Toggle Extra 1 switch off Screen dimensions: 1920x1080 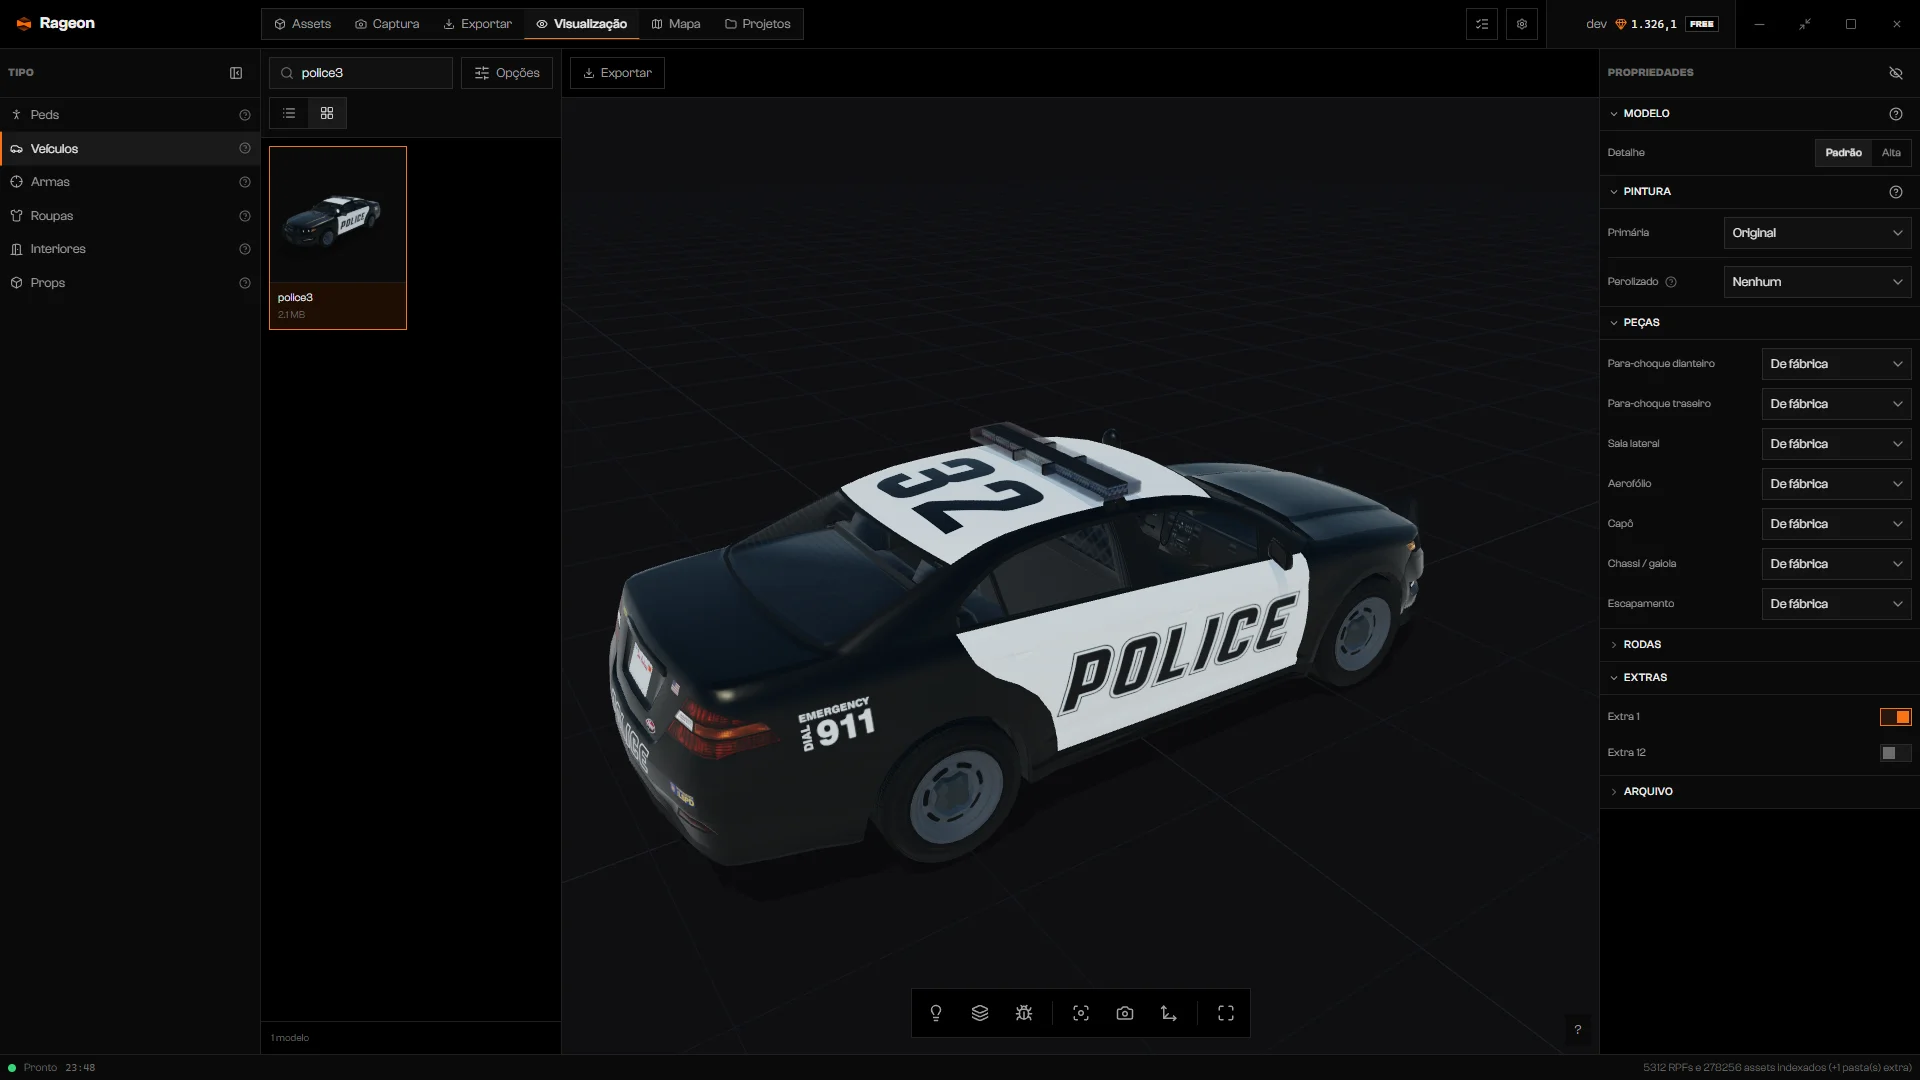1896,717
